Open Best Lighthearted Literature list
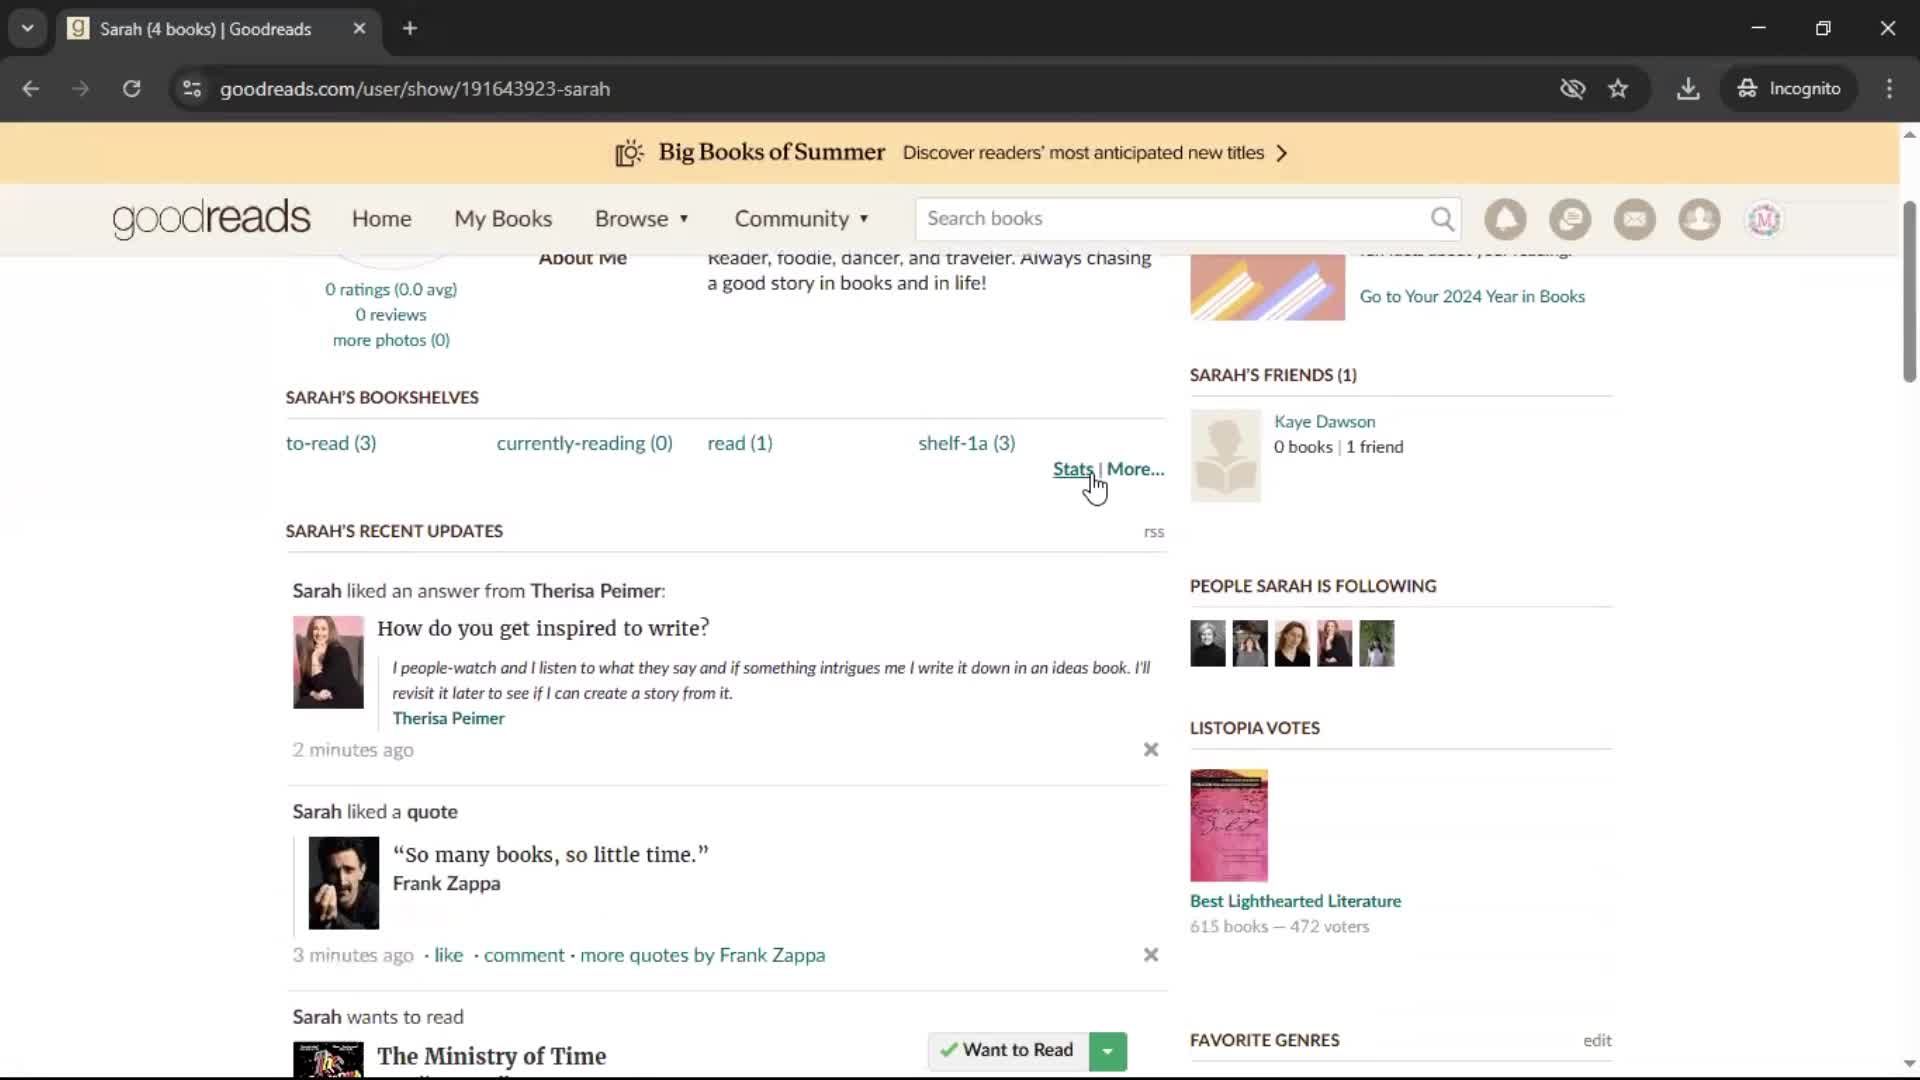 1295,901
